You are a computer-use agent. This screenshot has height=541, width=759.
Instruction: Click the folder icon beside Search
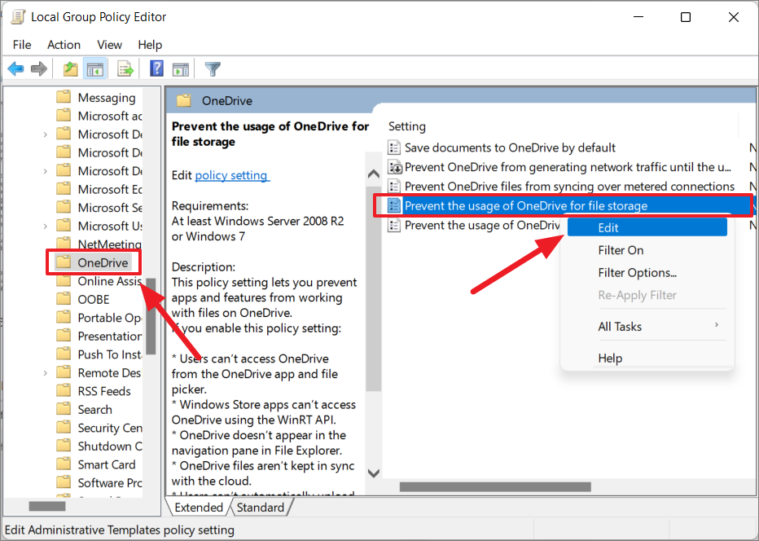63,408
